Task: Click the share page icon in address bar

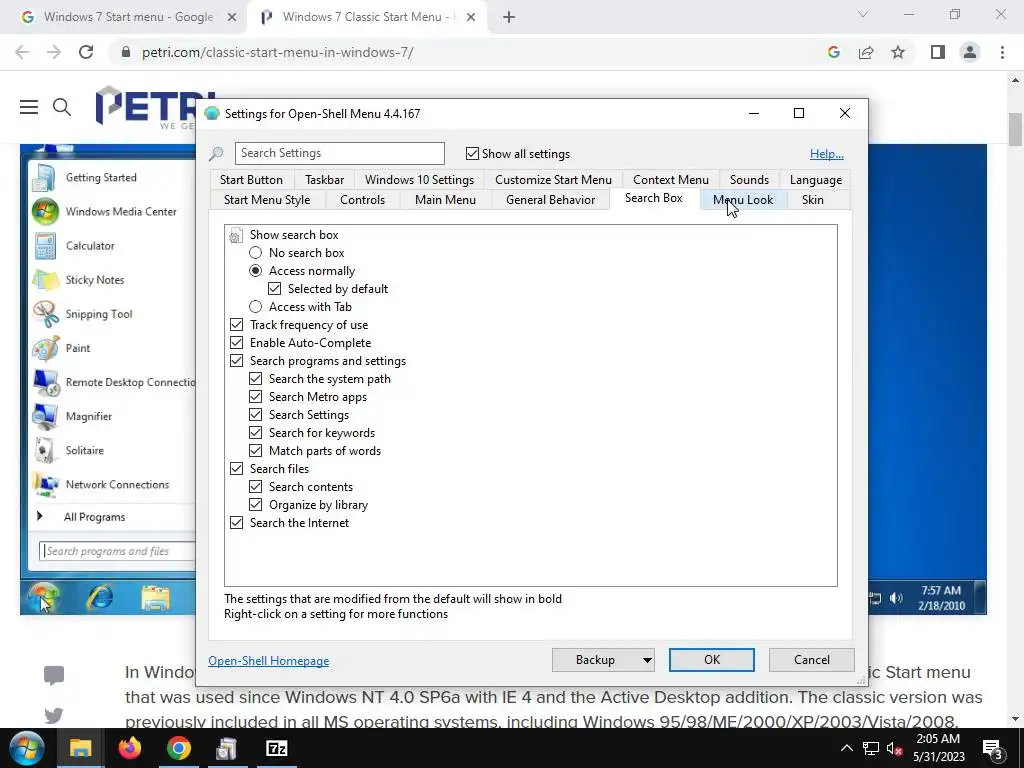Action: 866,52
